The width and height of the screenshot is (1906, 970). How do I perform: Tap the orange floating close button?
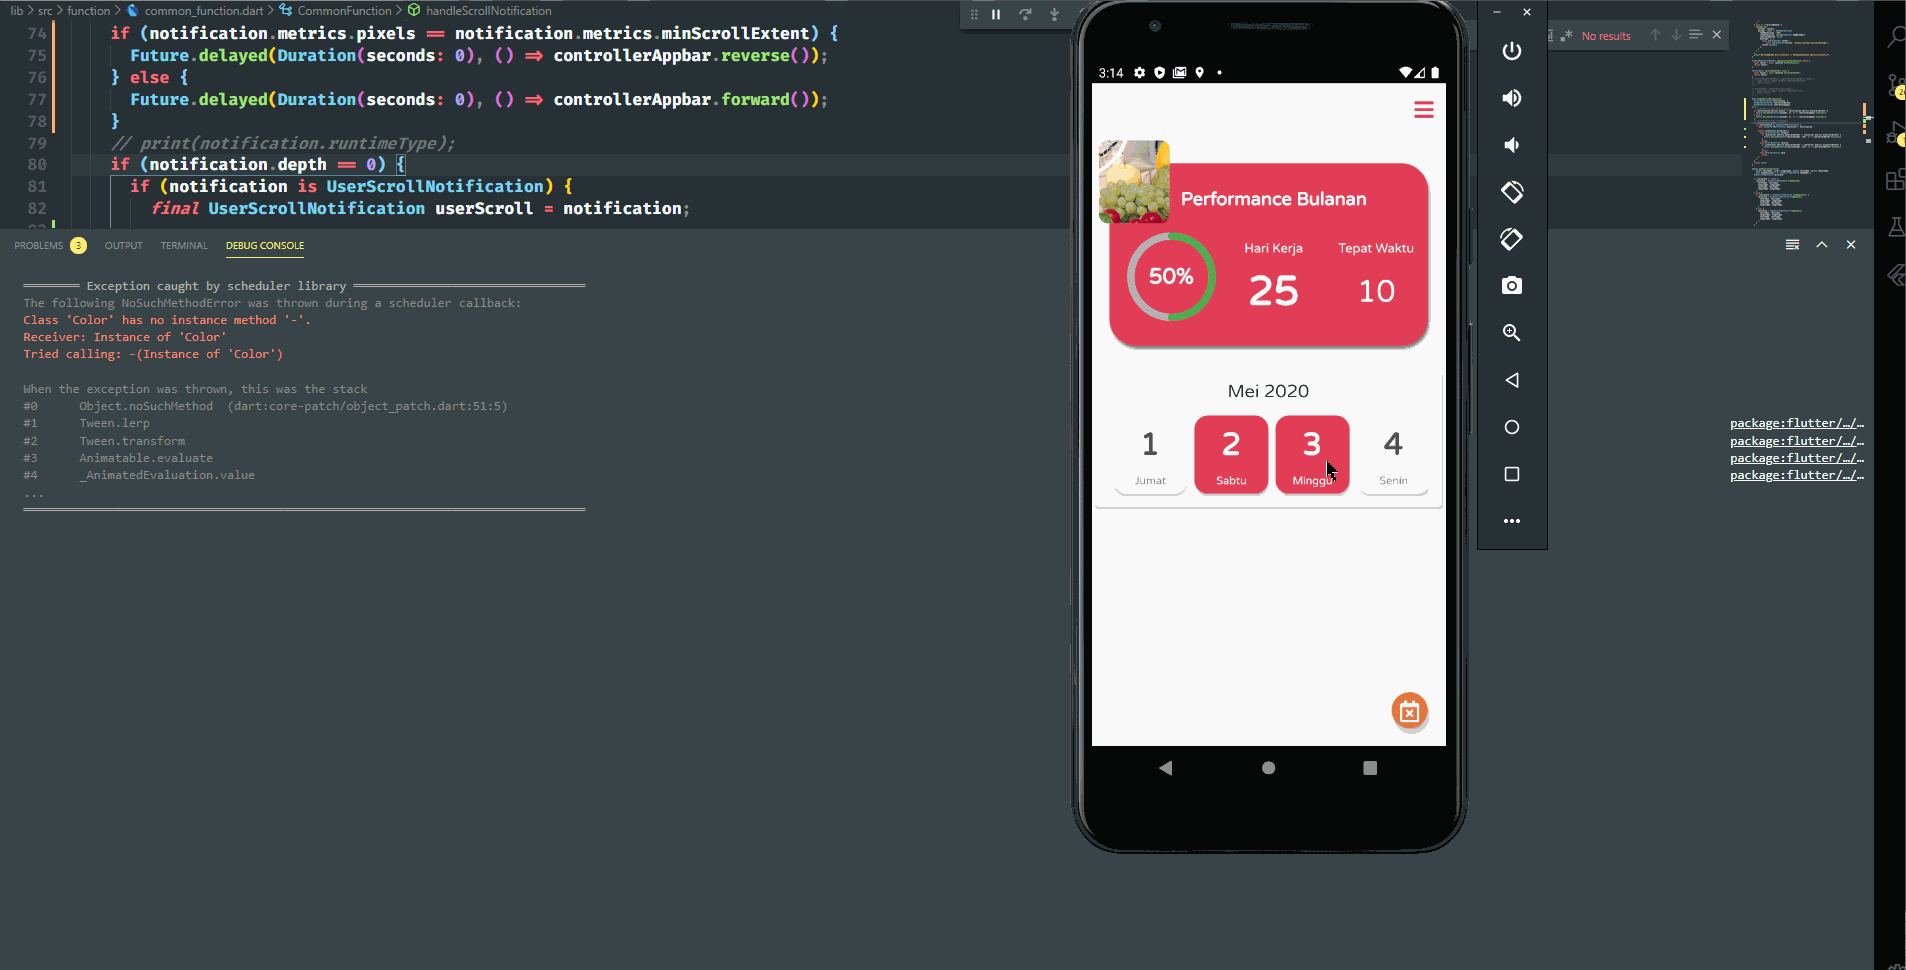[x=1410, y=712]
